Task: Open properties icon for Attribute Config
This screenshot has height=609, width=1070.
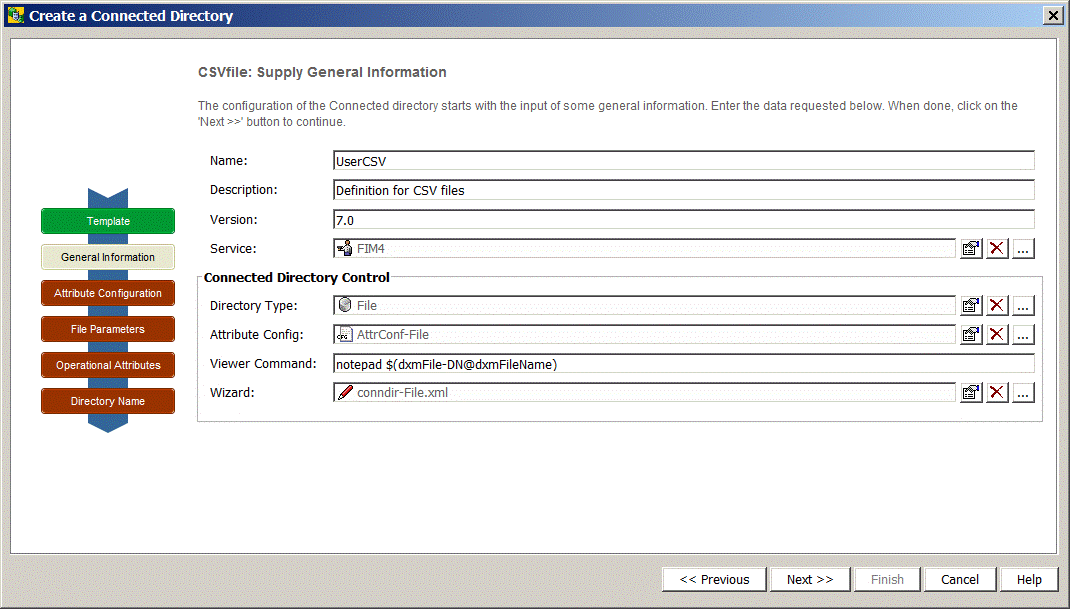Action: [970, 335]
